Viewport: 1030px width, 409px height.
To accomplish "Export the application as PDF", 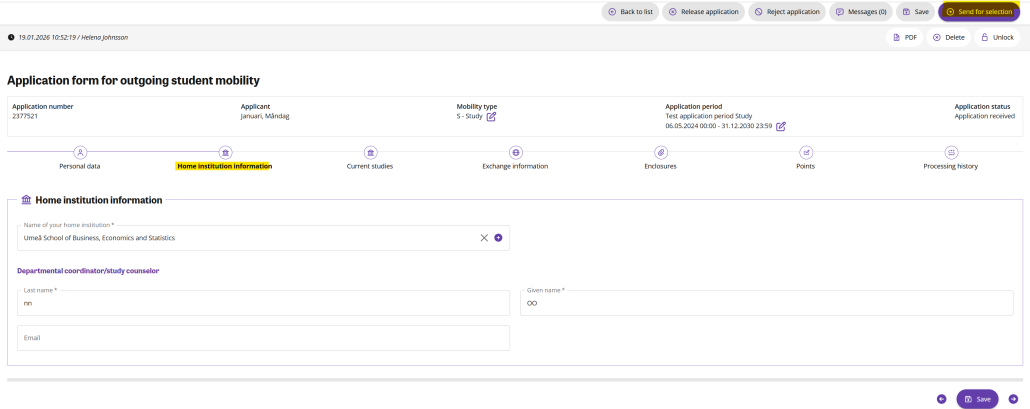I will coord(903,37).
